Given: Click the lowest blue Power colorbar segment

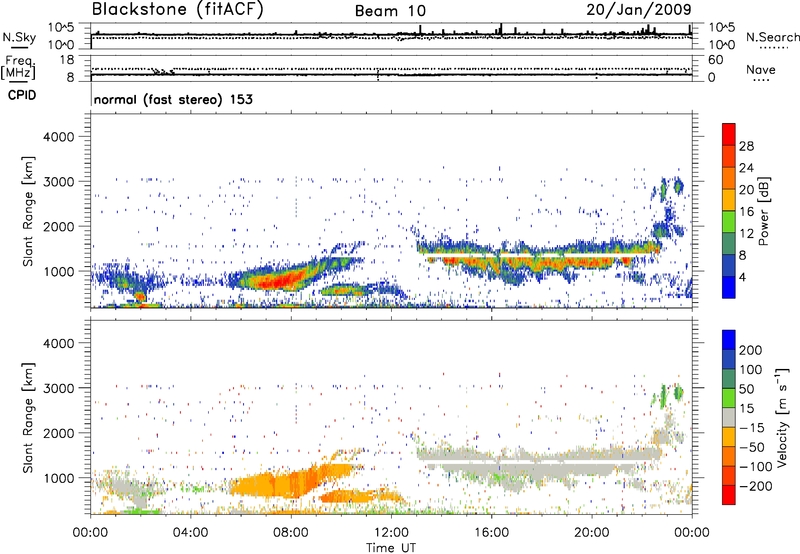Looking at the screenshot, I should click(x=729, y=287).
